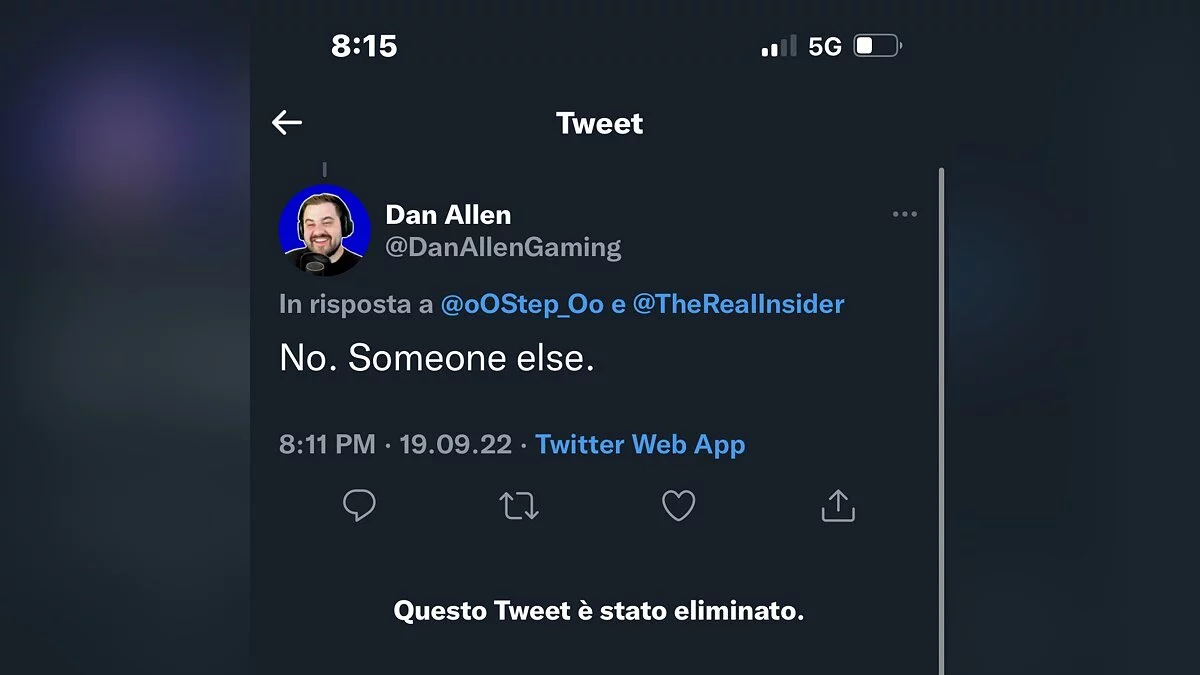Click the Twitter Web App source link

point(640,444)
